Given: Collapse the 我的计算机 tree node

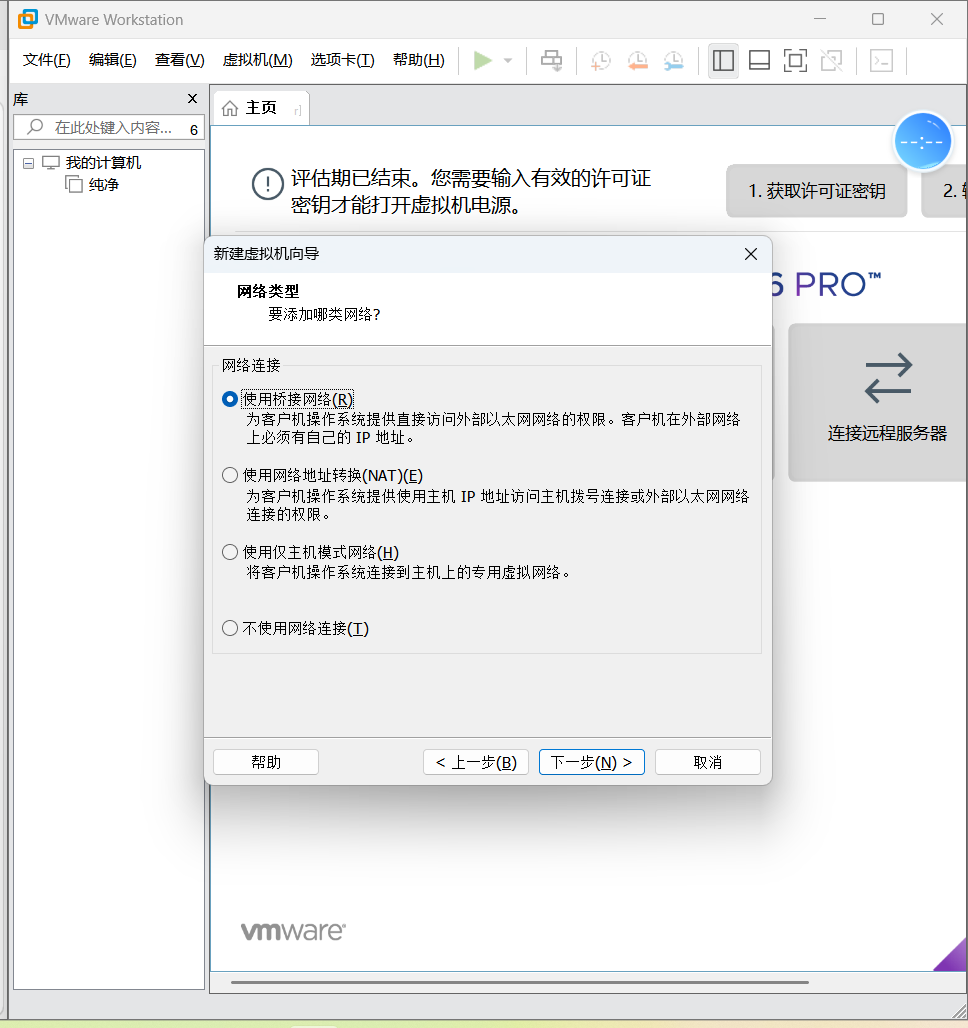Looking at the screenshot, I should (28, 163).
